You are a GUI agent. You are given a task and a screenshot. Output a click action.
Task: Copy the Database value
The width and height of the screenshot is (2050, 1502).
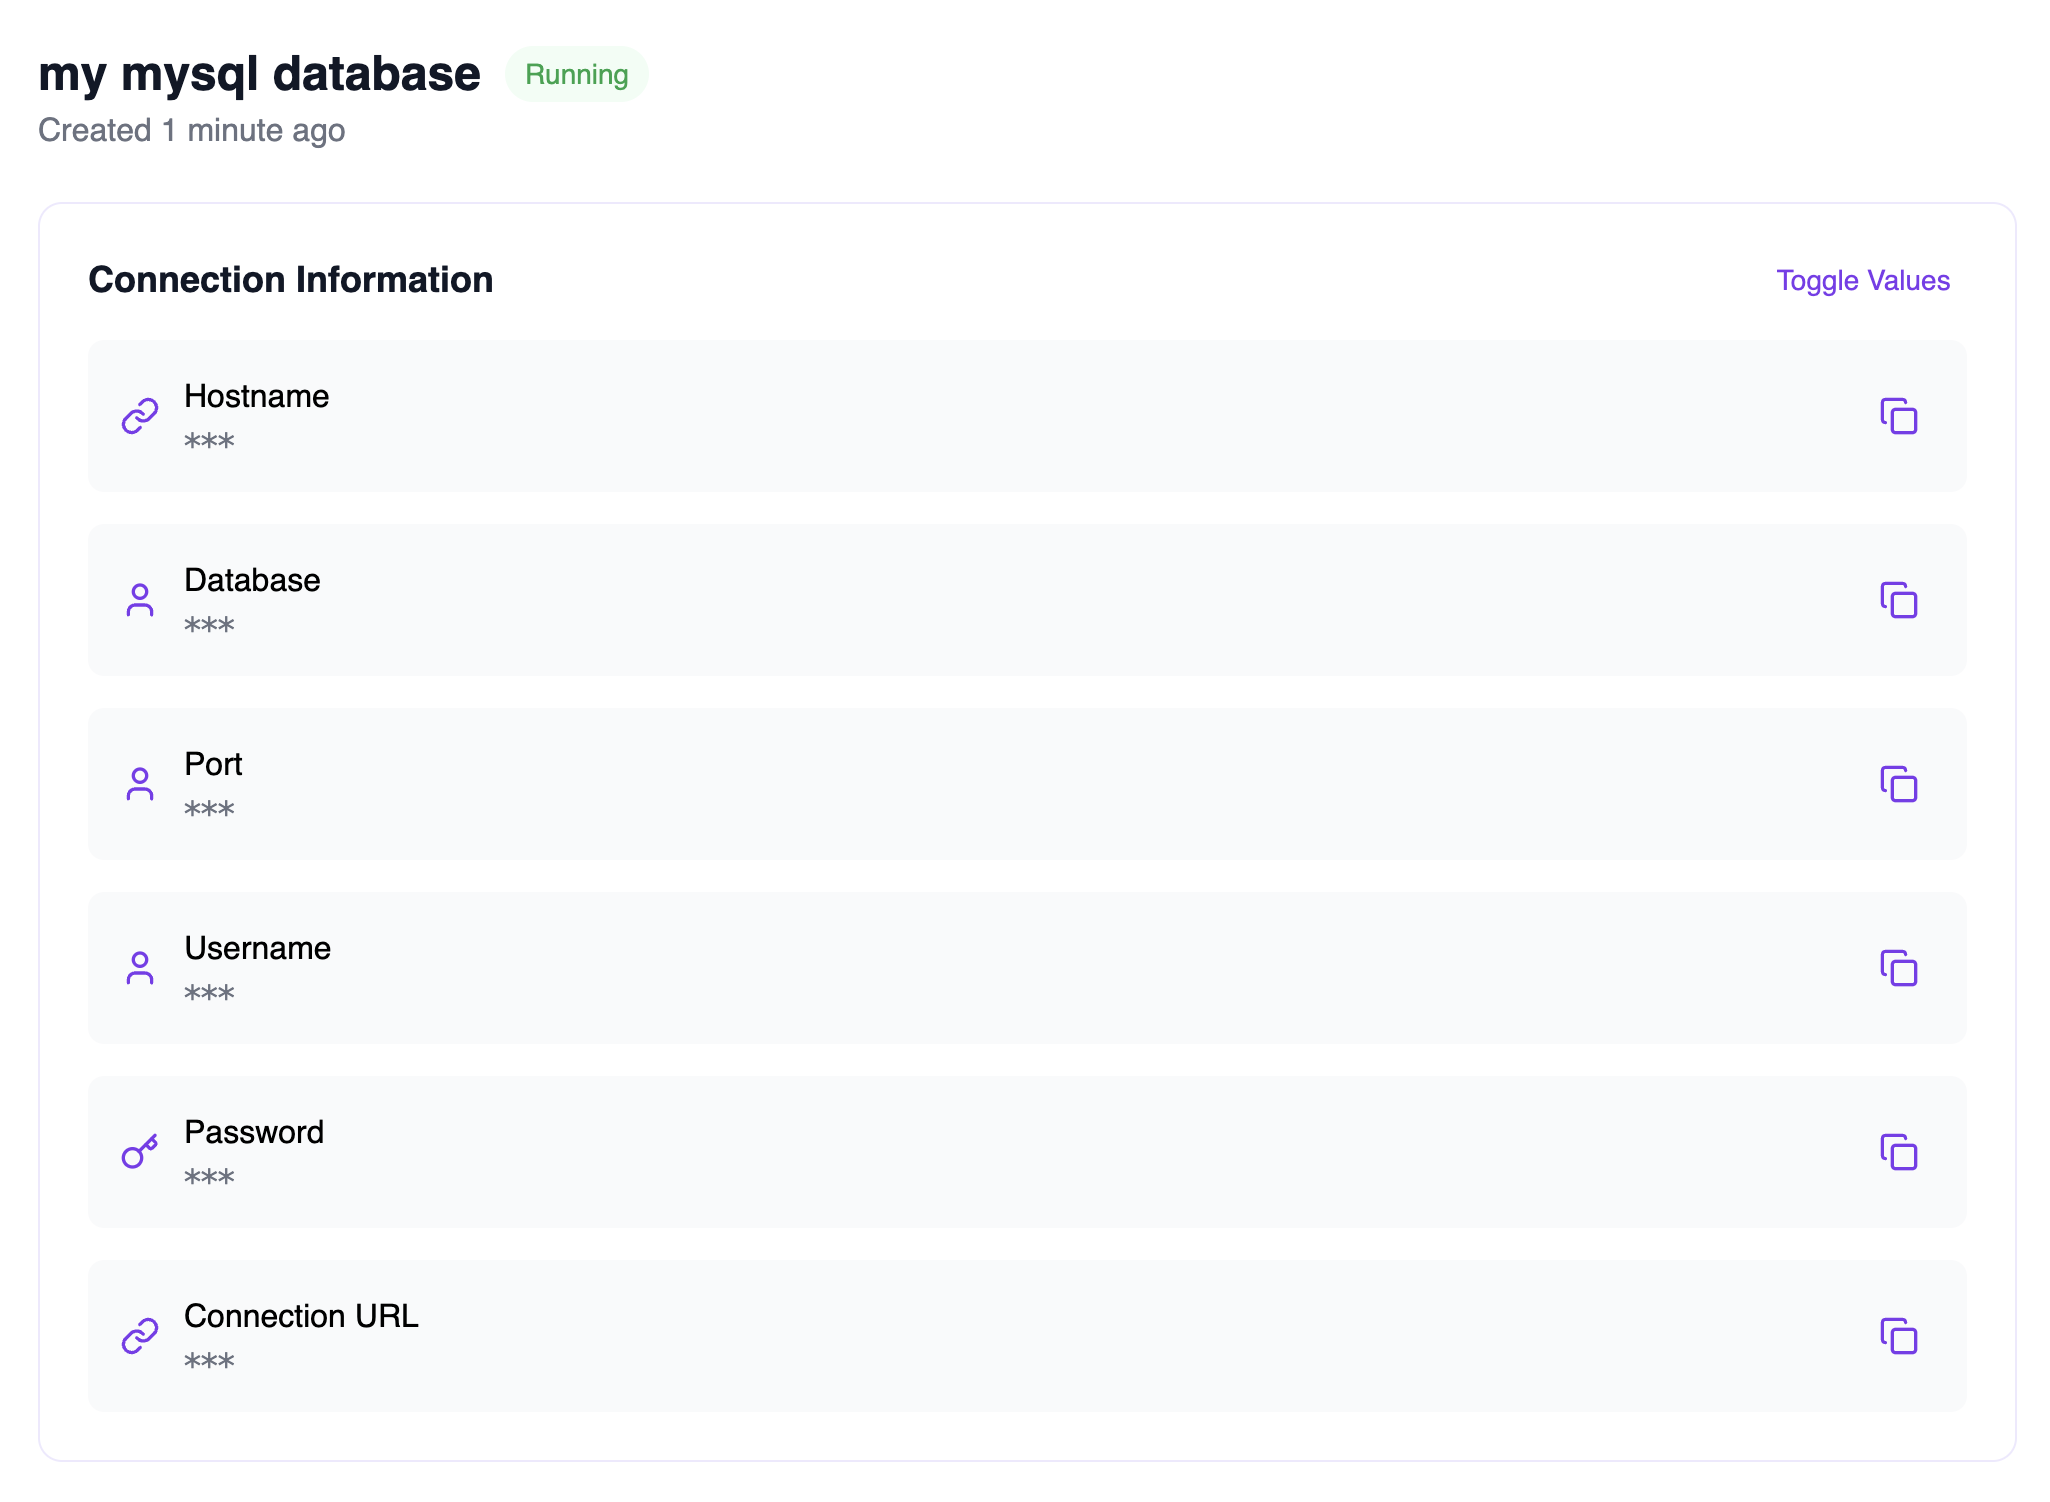[1898, 600]
